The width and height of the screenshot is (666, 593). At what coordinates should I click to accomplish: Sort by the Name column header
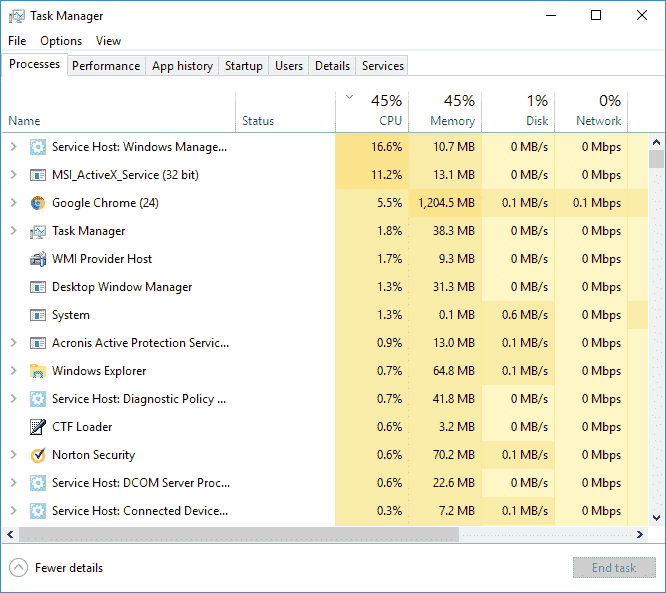(x=119, y=112)
